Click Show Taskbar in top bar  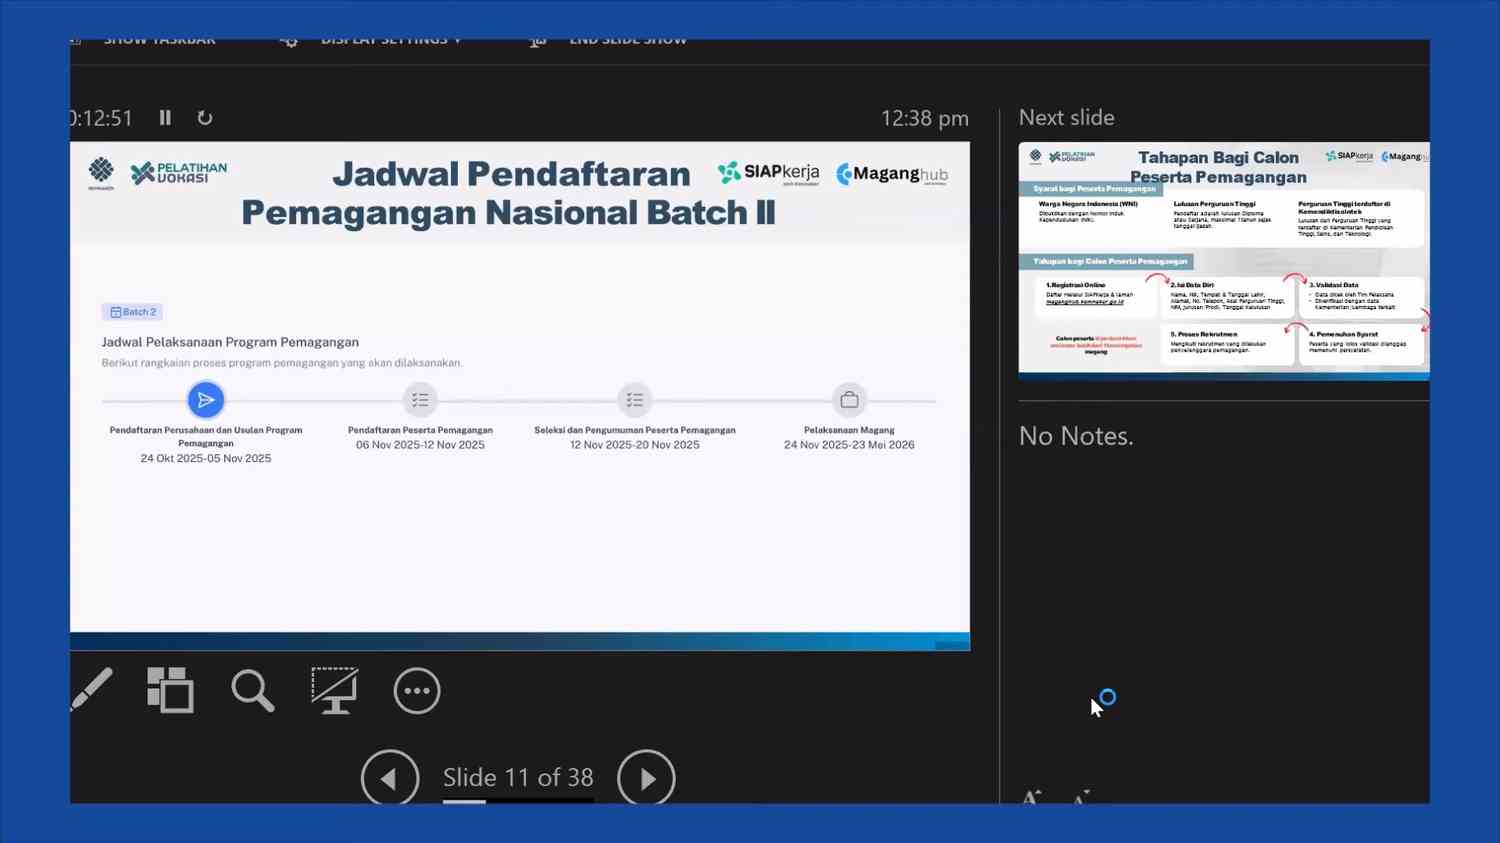point(158,42)
